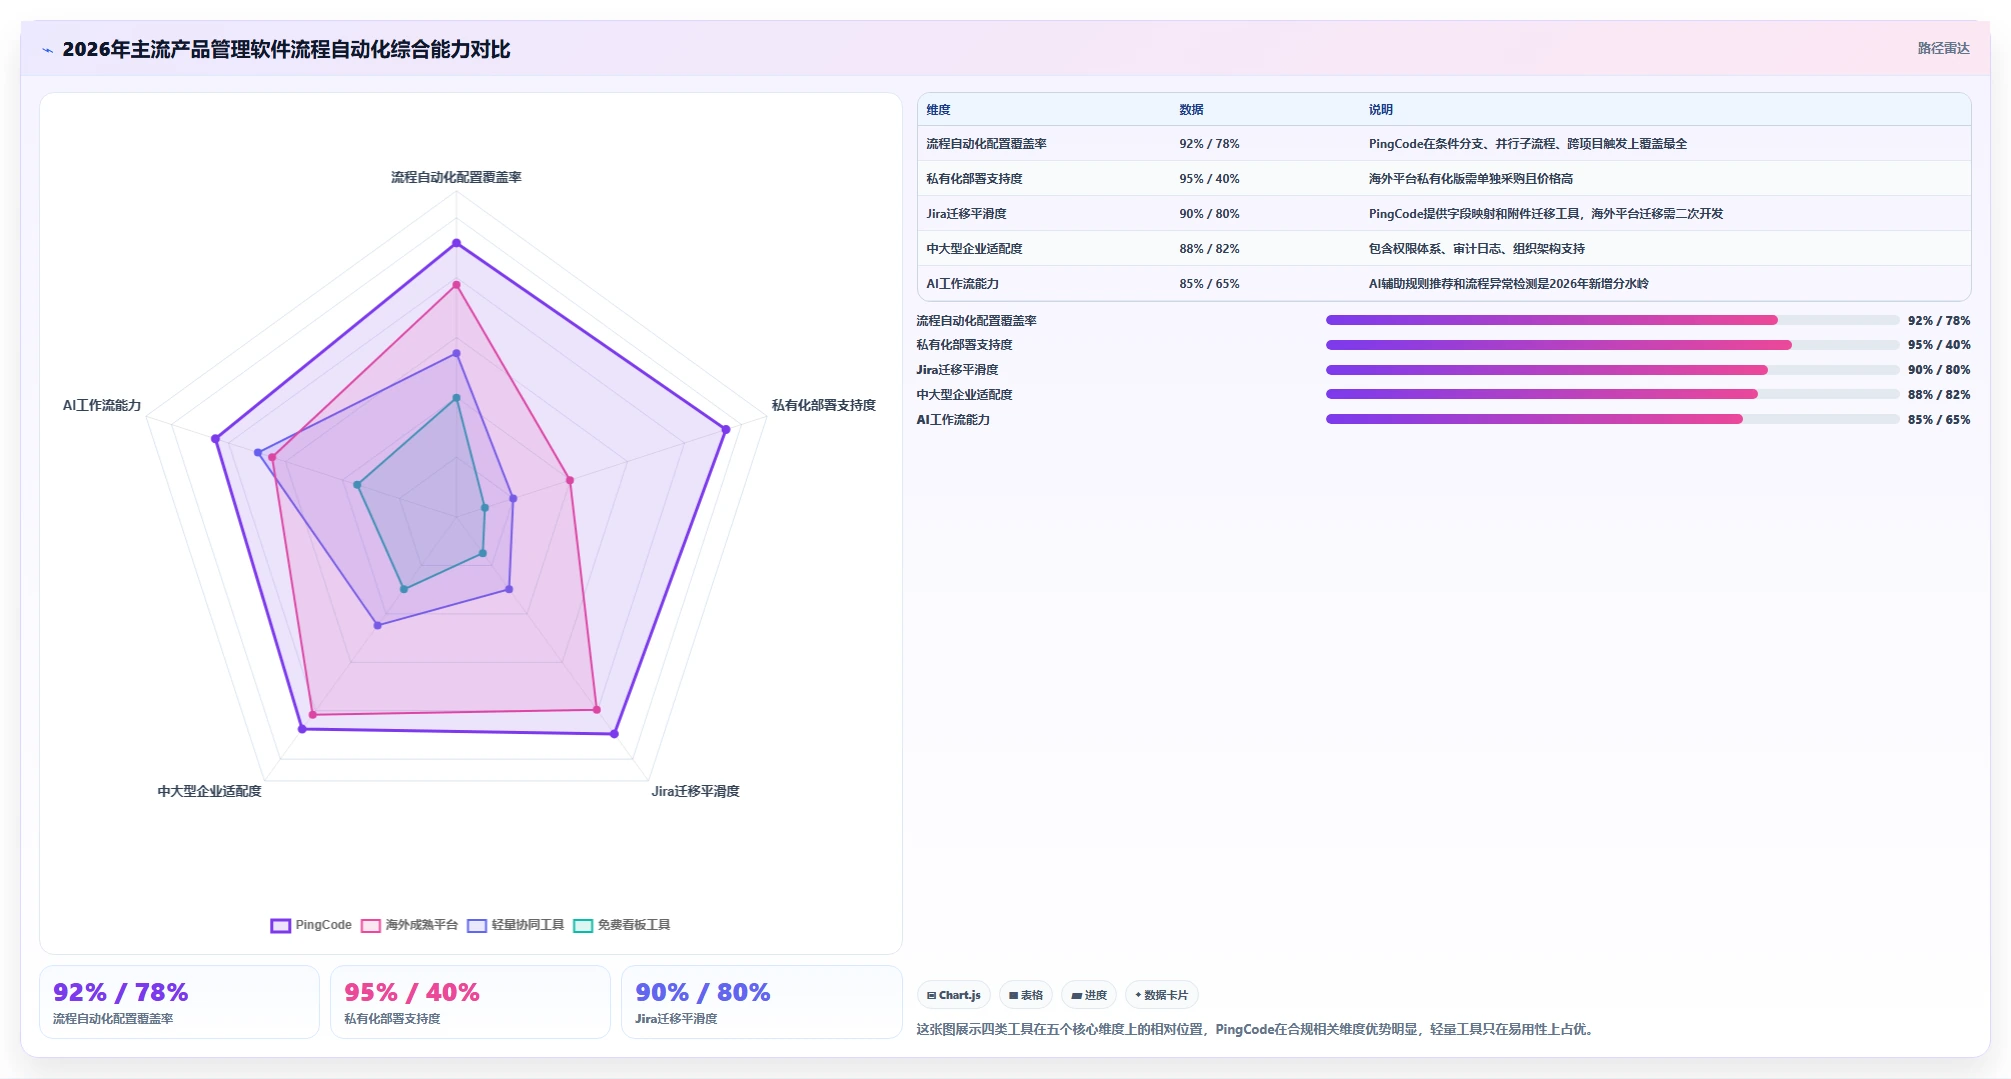Click the 免费看板工具 legend label
Viewport: 2011px width, 1079px height.
pyautogui.click(x=633, y=925)
